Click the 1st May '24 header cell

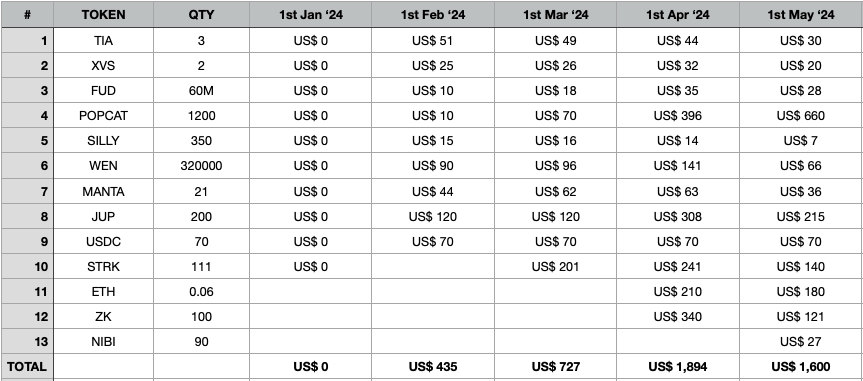[x=801, y=14]
